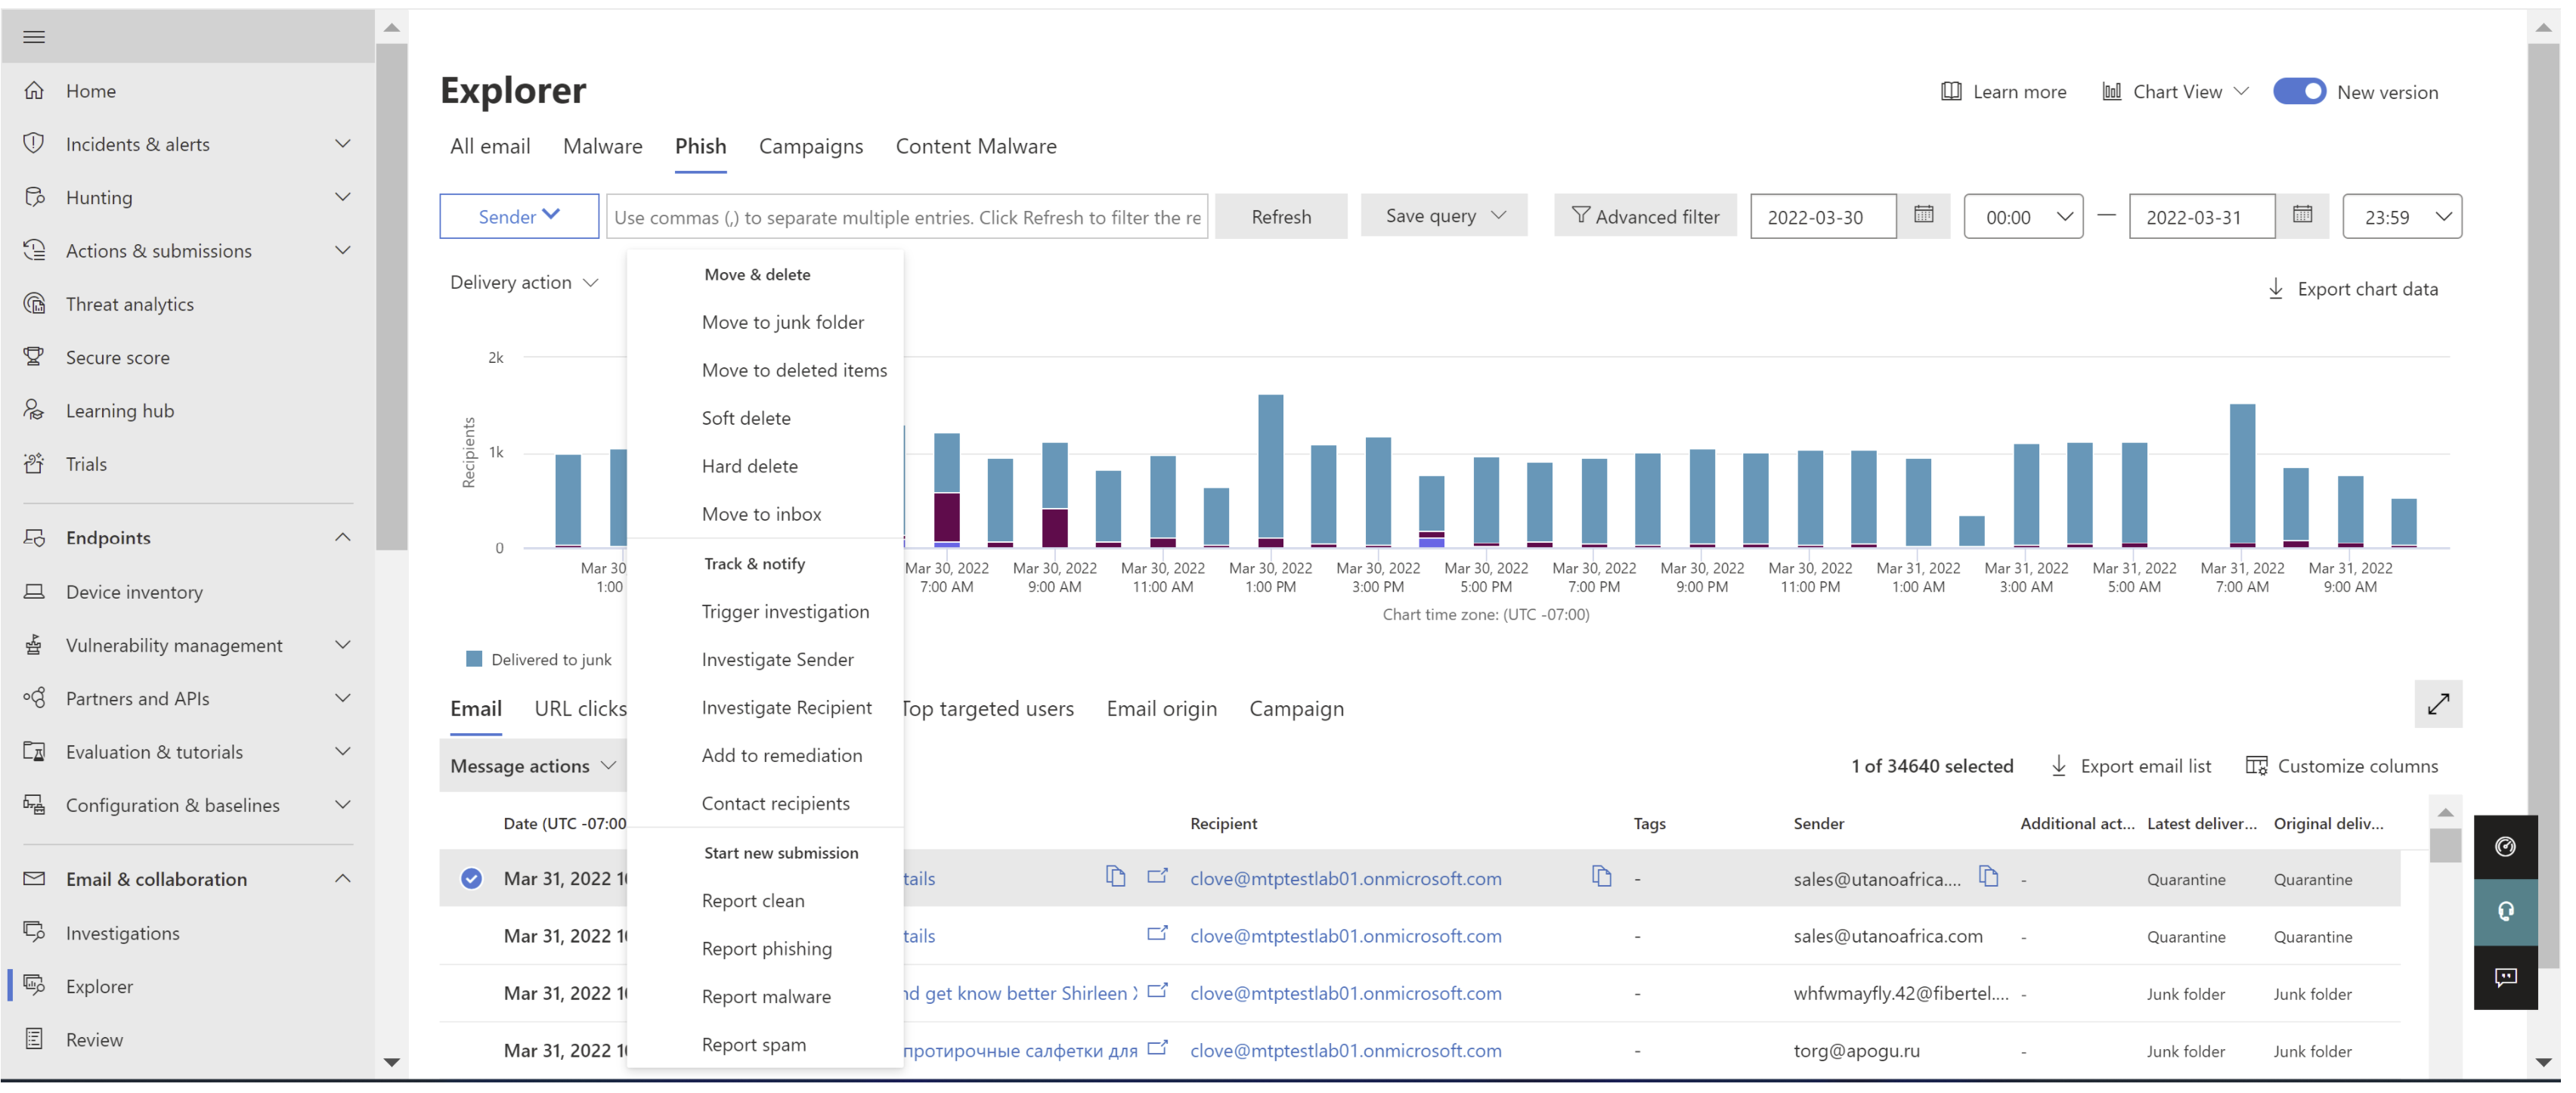Uncheck the selected first email row
The height and width of the screenshot is (1093, 2576).
(x=471, y=879)
